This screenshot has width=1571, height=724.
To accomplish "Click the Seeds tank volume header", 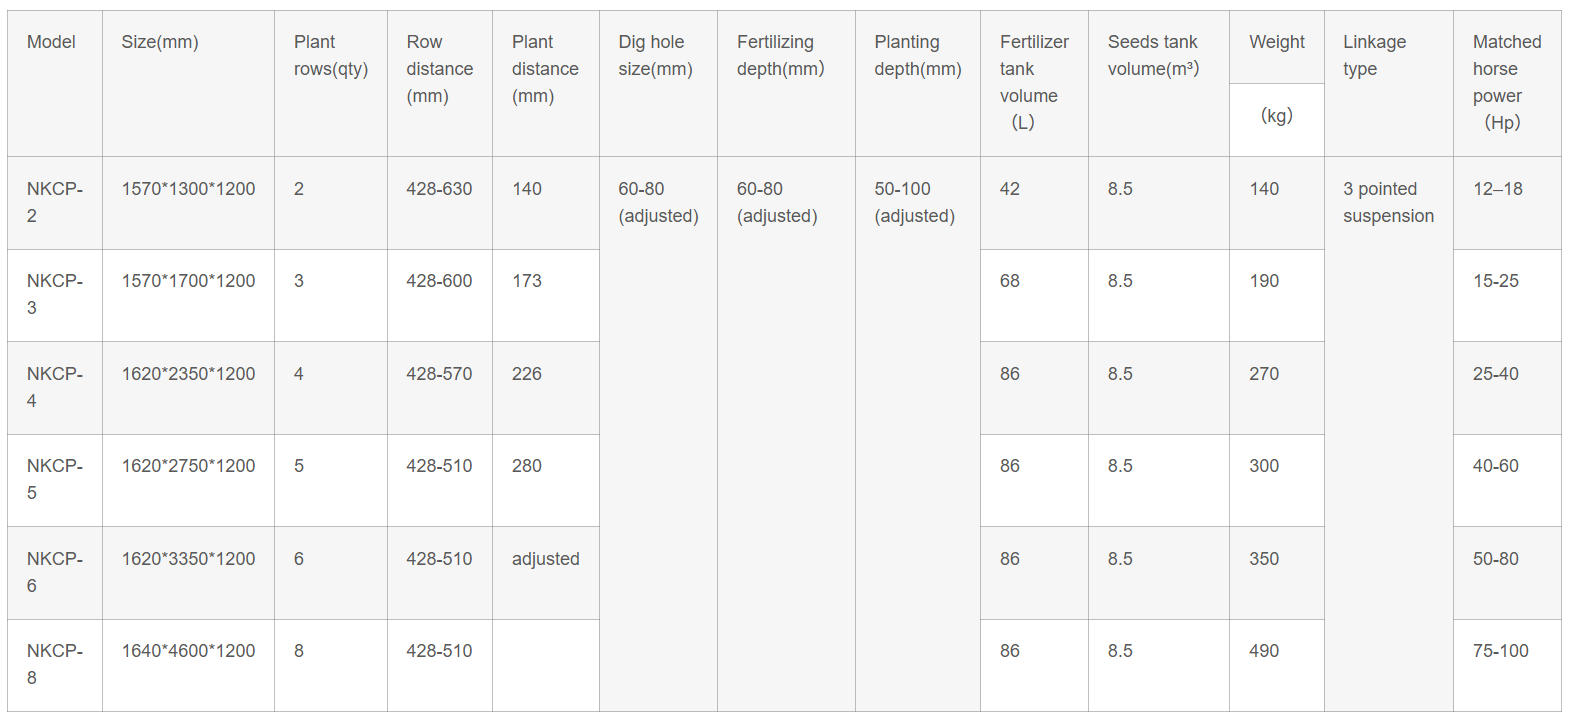I will 1159,83.
